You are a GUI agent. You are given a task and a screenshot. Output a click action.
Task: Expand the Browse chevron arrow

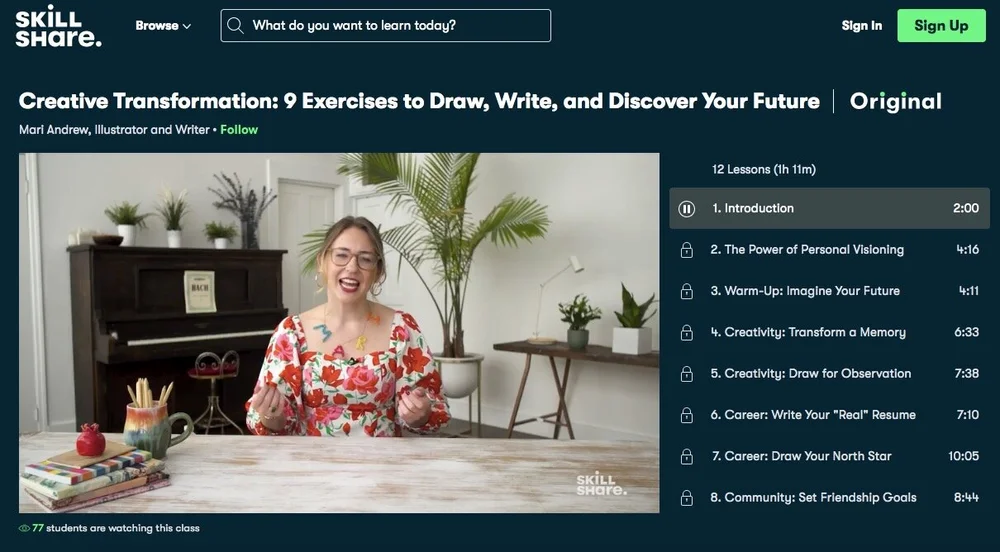[187, 27]
